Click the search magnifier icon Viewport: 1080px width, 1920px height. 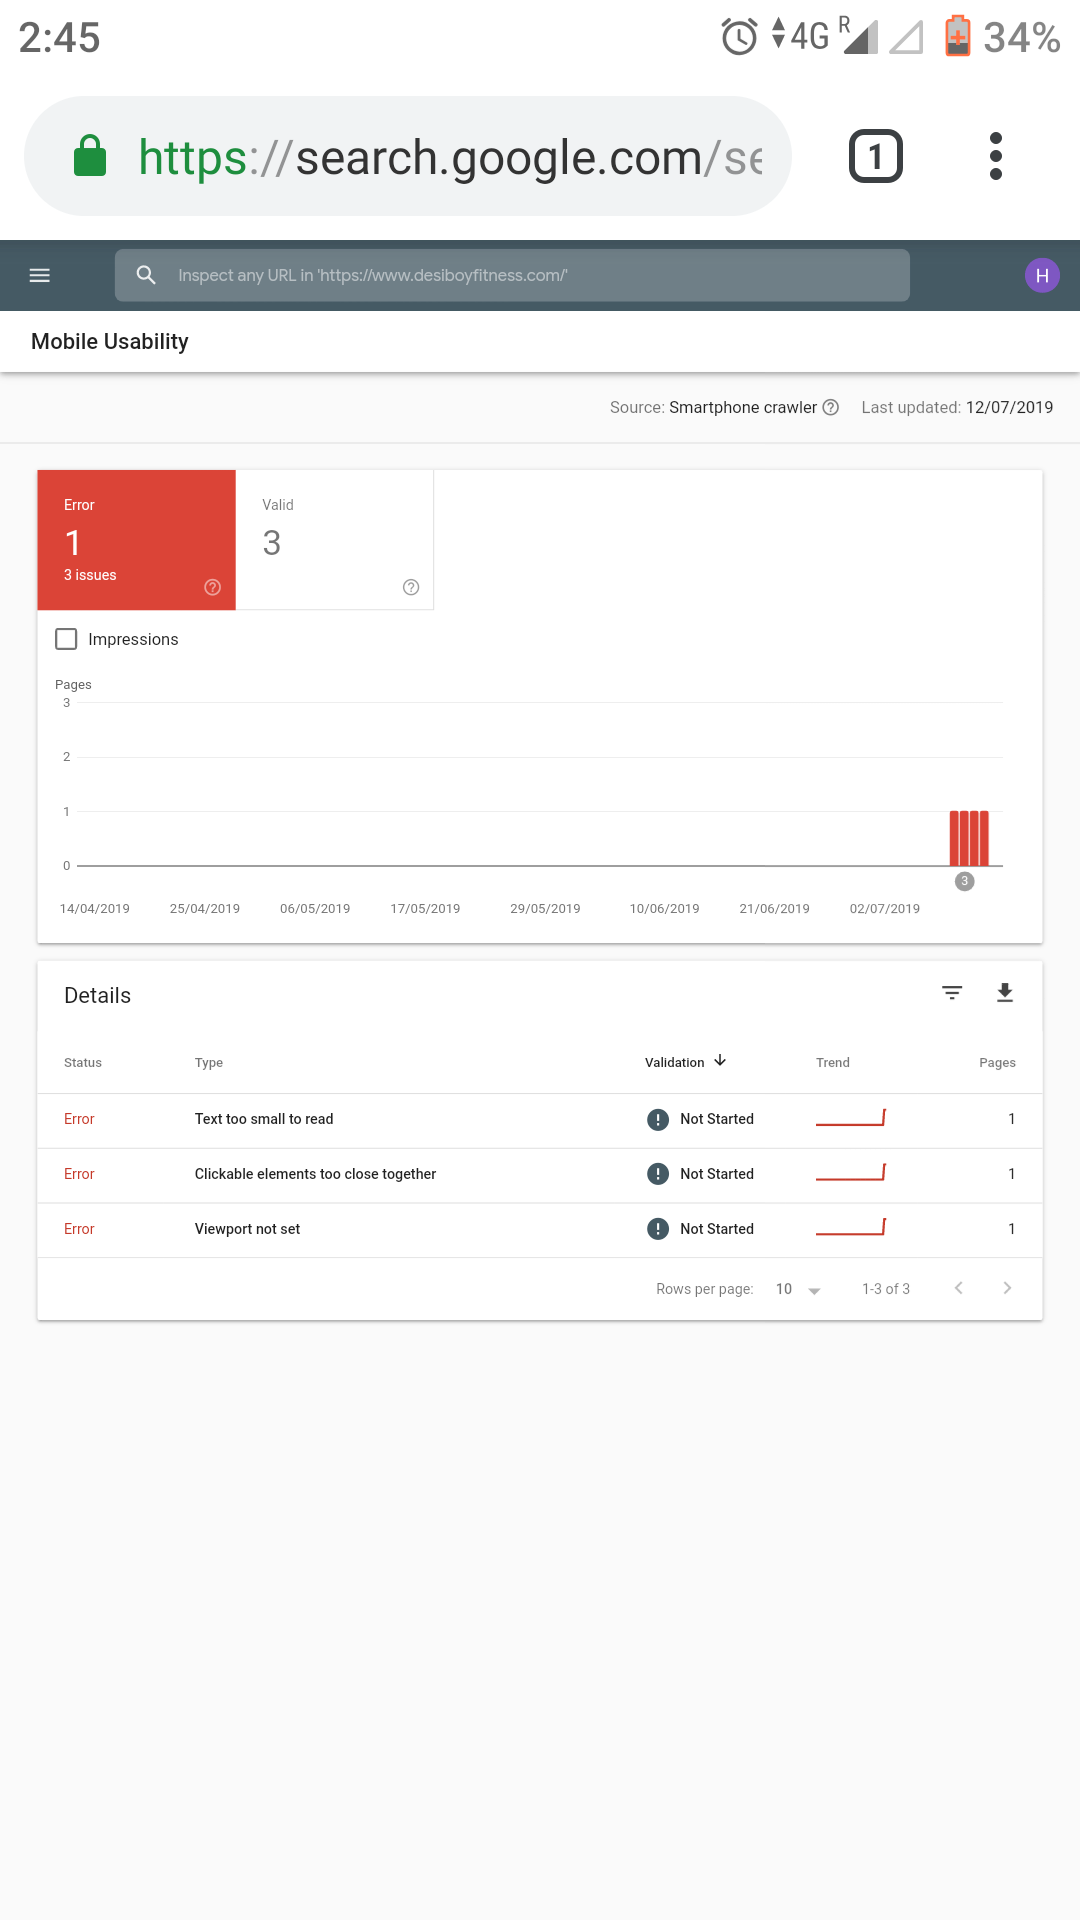click(146, 275)
